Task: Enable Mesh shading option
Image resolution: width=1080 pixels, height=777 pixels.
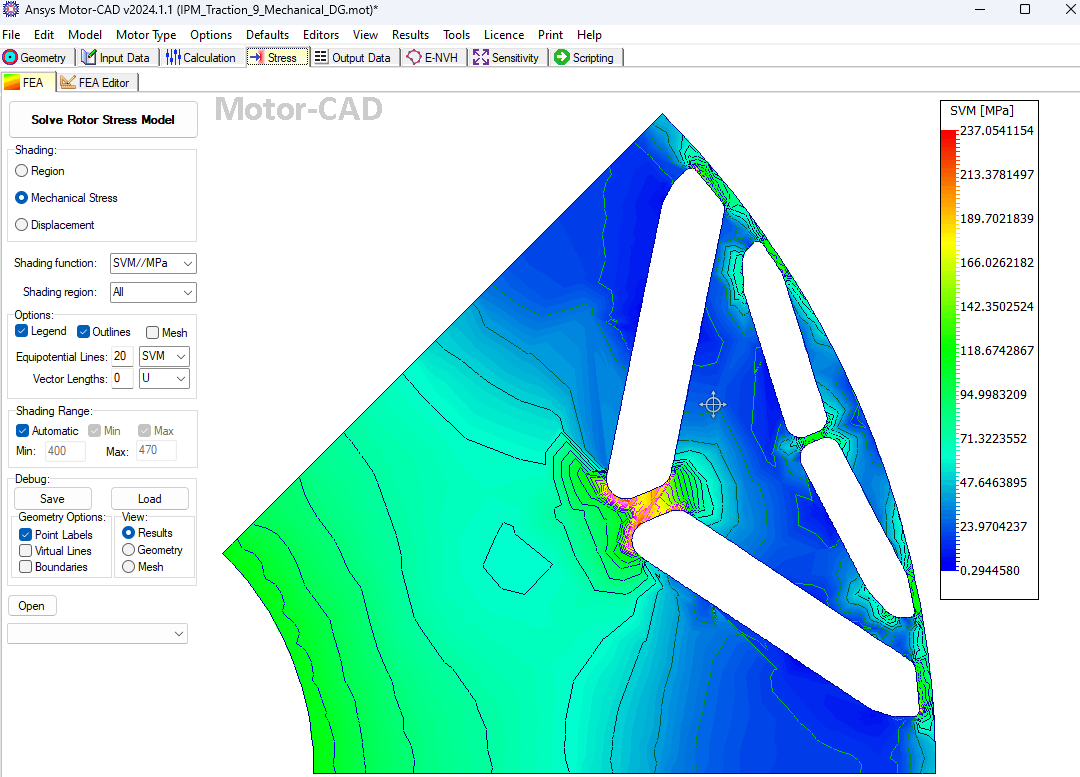Action: tap(153, 332)
